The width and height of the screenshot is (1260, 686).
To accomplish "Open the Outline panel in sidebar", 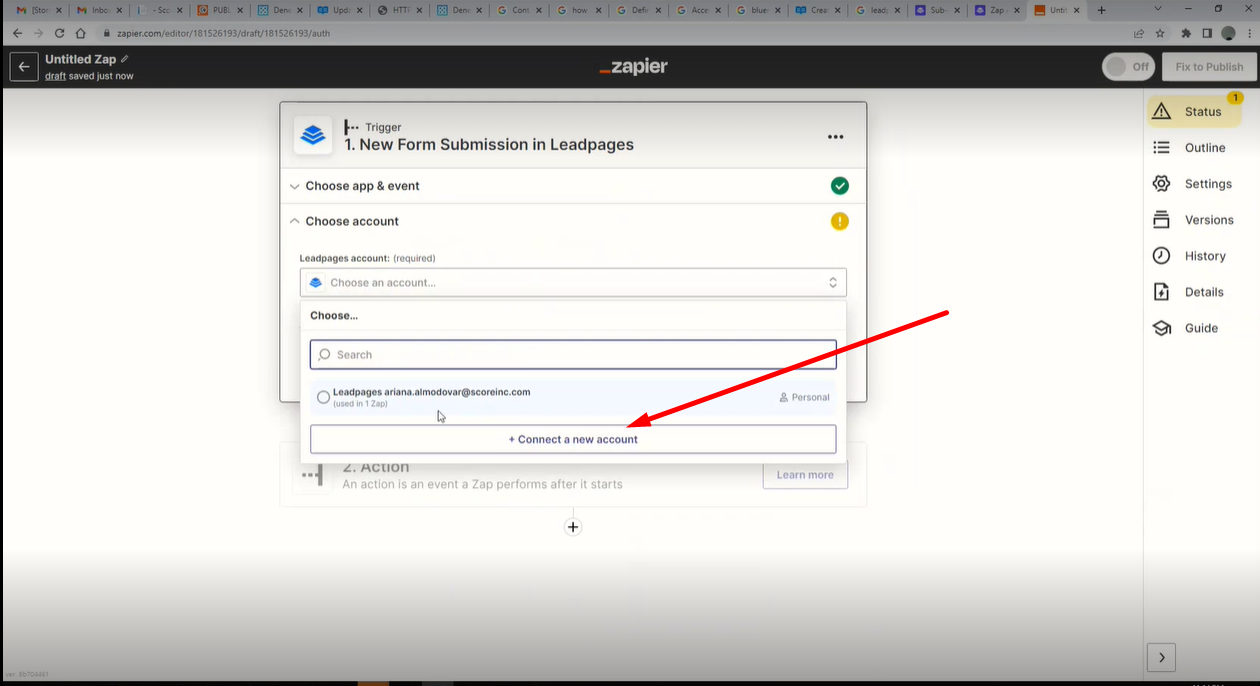I will (x=1189, y=147).
